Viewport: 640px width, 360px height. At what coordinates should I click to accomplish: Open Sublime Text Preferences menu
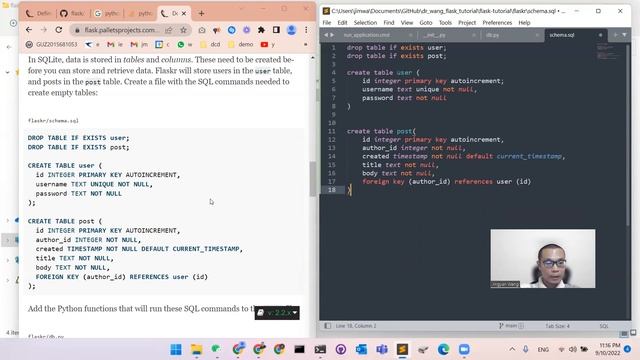click(x=497, y=22)
